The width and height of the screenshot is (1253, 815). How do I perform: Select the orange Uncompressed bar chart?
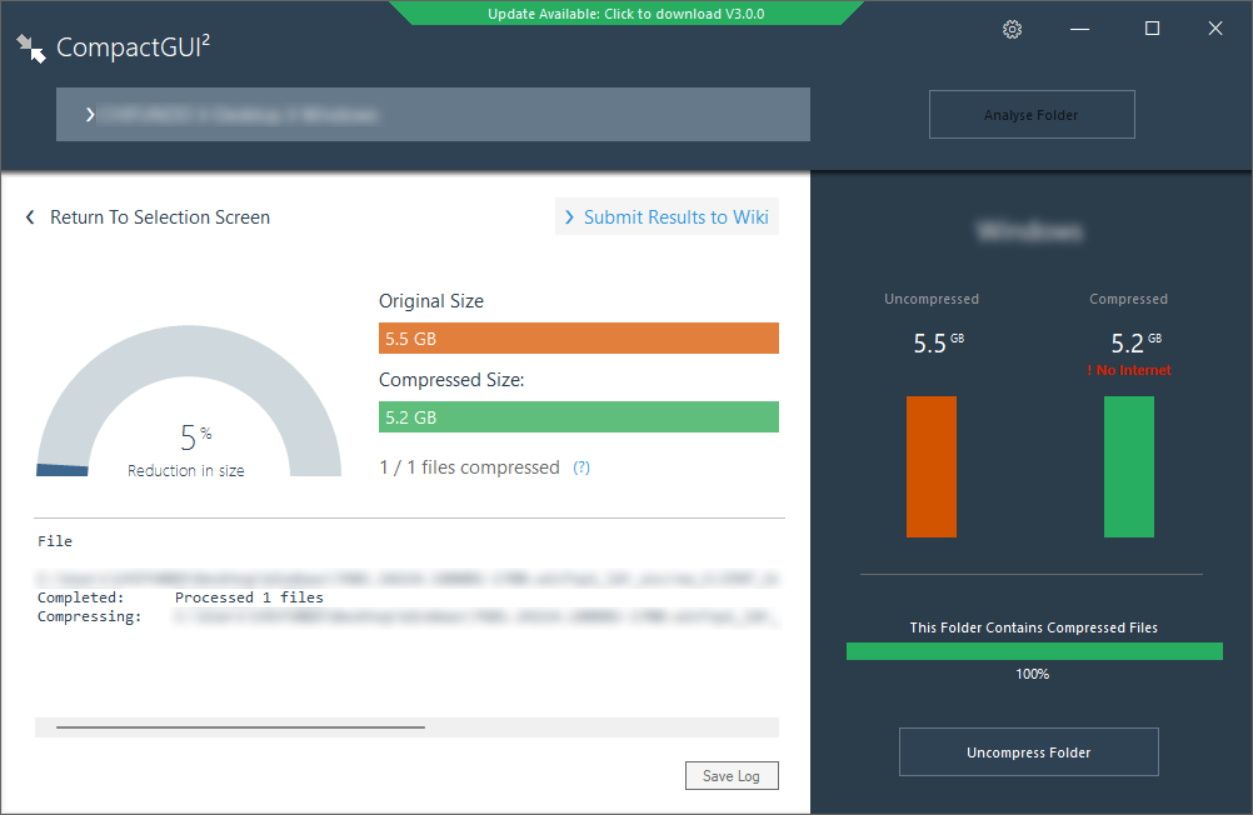tap(932, 465)
